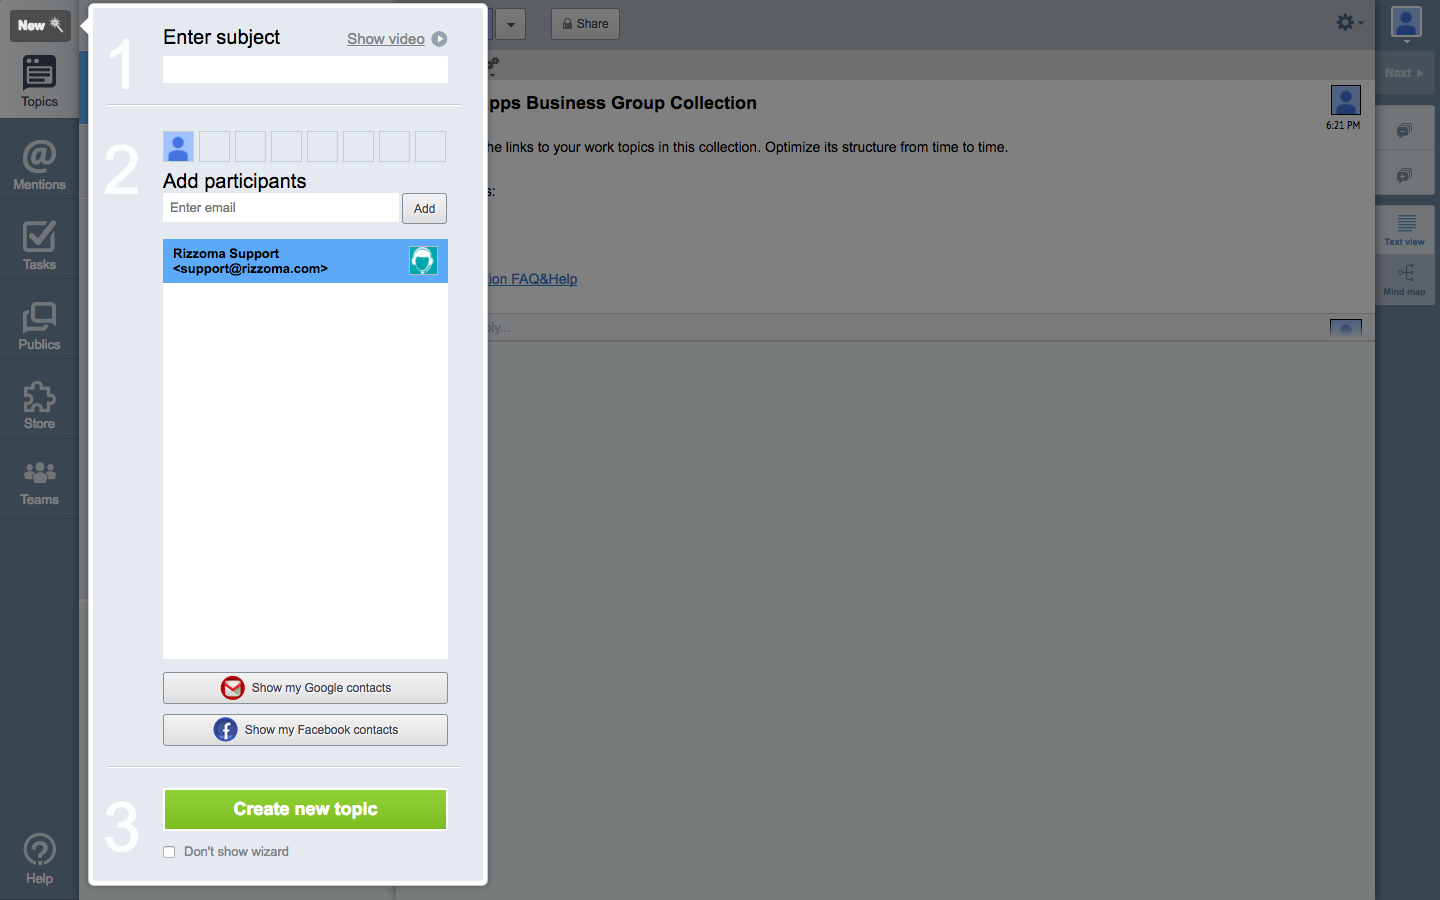Image resolution: width=1440 pixels, height=900 pixels.
Task: Open the Teams section
Action: [39, 483]
